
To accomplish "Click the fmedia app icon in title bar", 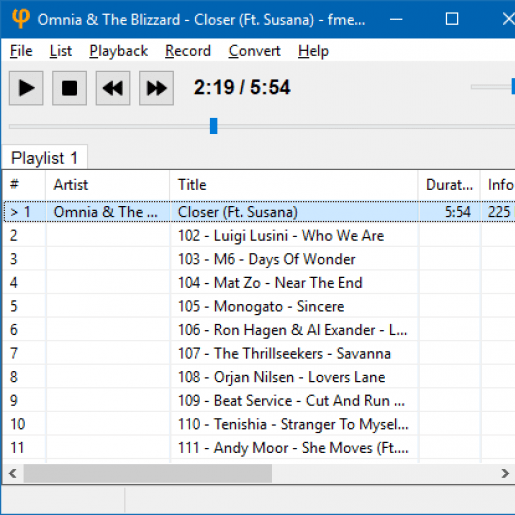I will 21,18.
